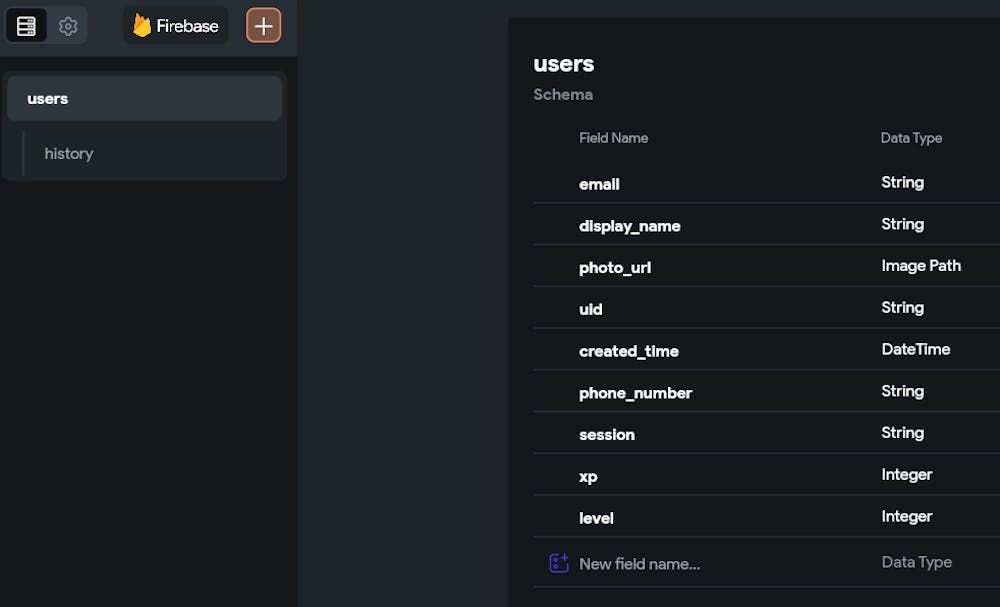Select the display_name field row
The image size is (1000, 607).
(630, 226)
